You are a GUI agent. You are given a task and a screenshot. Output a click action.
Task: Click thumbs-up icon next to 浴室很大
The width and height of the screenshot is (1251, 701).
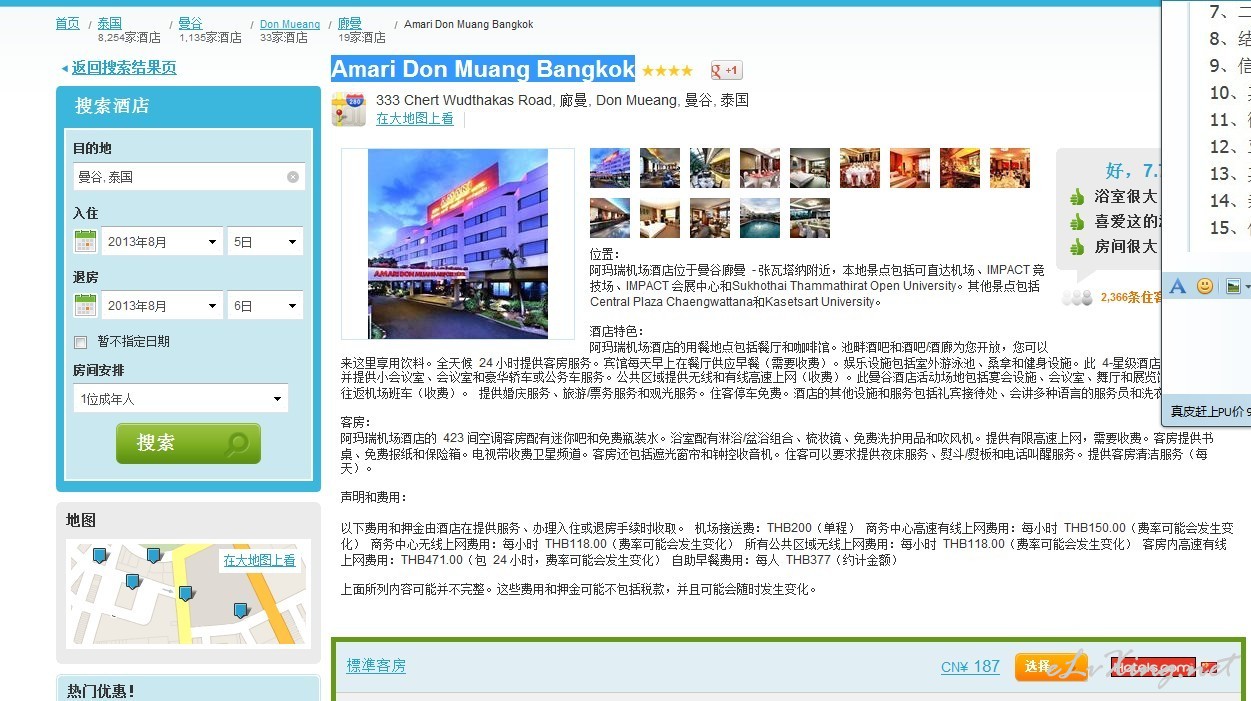click(x=1077, y=197)
